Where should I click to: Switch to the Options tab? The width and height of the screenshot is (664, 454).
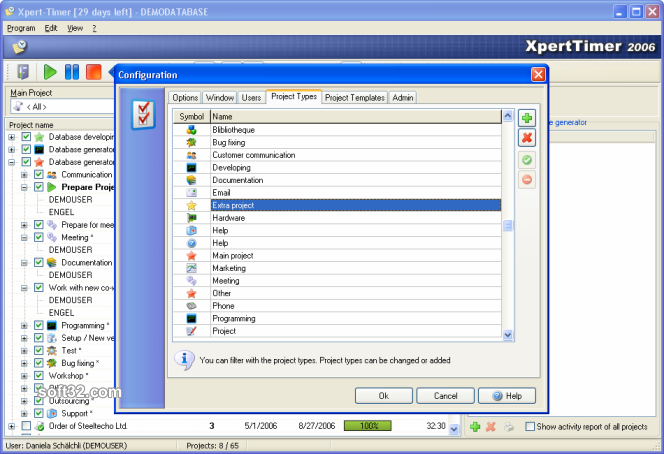pos(185,98)
